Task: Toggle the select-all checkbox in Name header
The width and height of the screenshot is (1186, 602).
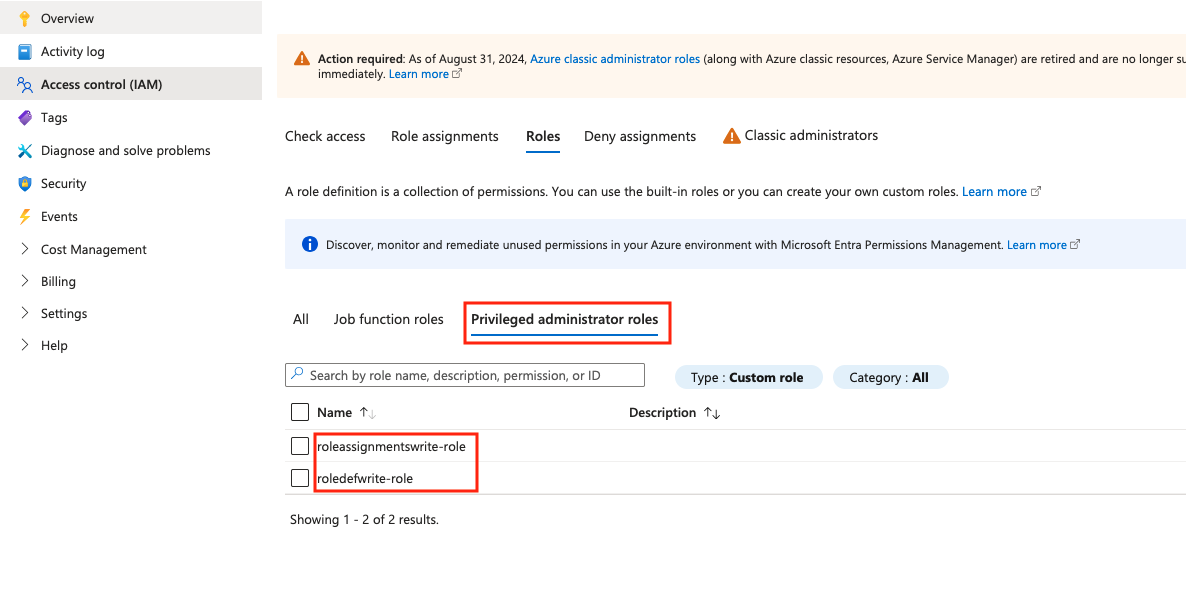Action: click(300, 412)
